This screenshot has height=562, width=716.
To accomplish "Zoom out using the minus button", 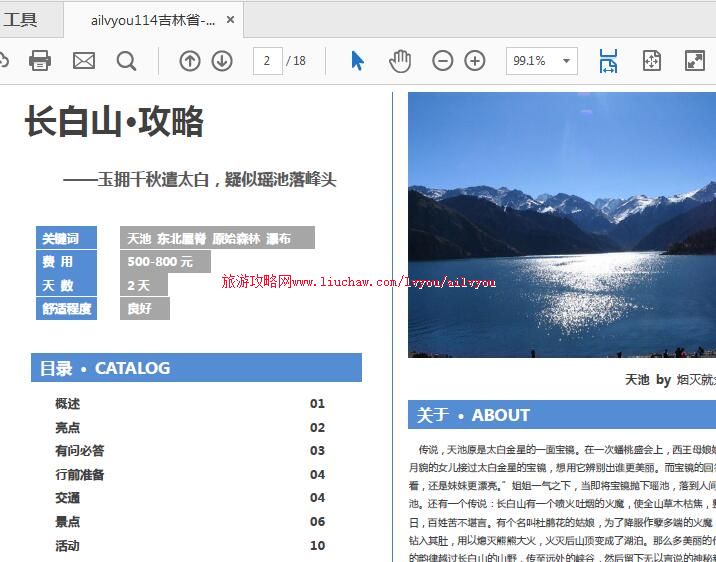I will tap(443, 61).
